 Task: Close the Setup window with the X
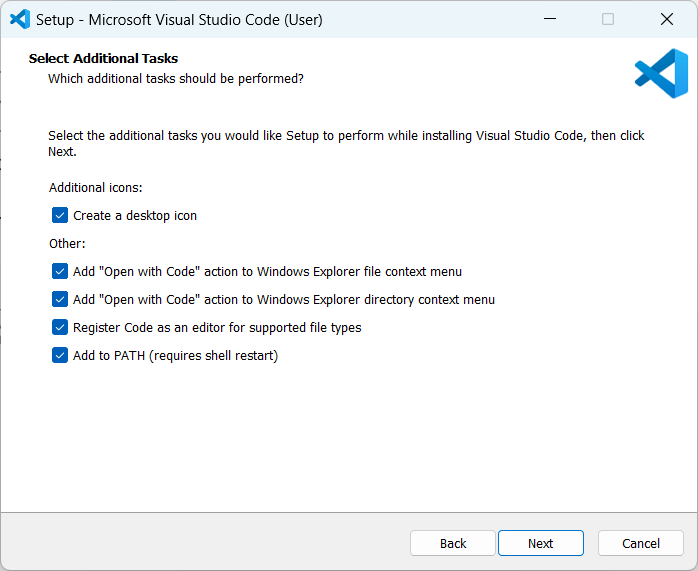(x=667, y=19)
